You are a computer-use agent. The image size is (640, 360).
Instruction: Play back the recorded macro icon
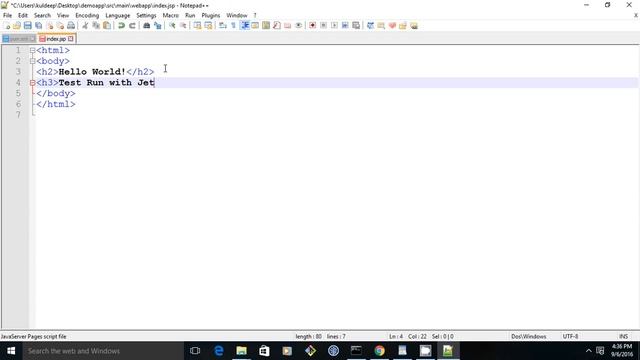(334, 26)
